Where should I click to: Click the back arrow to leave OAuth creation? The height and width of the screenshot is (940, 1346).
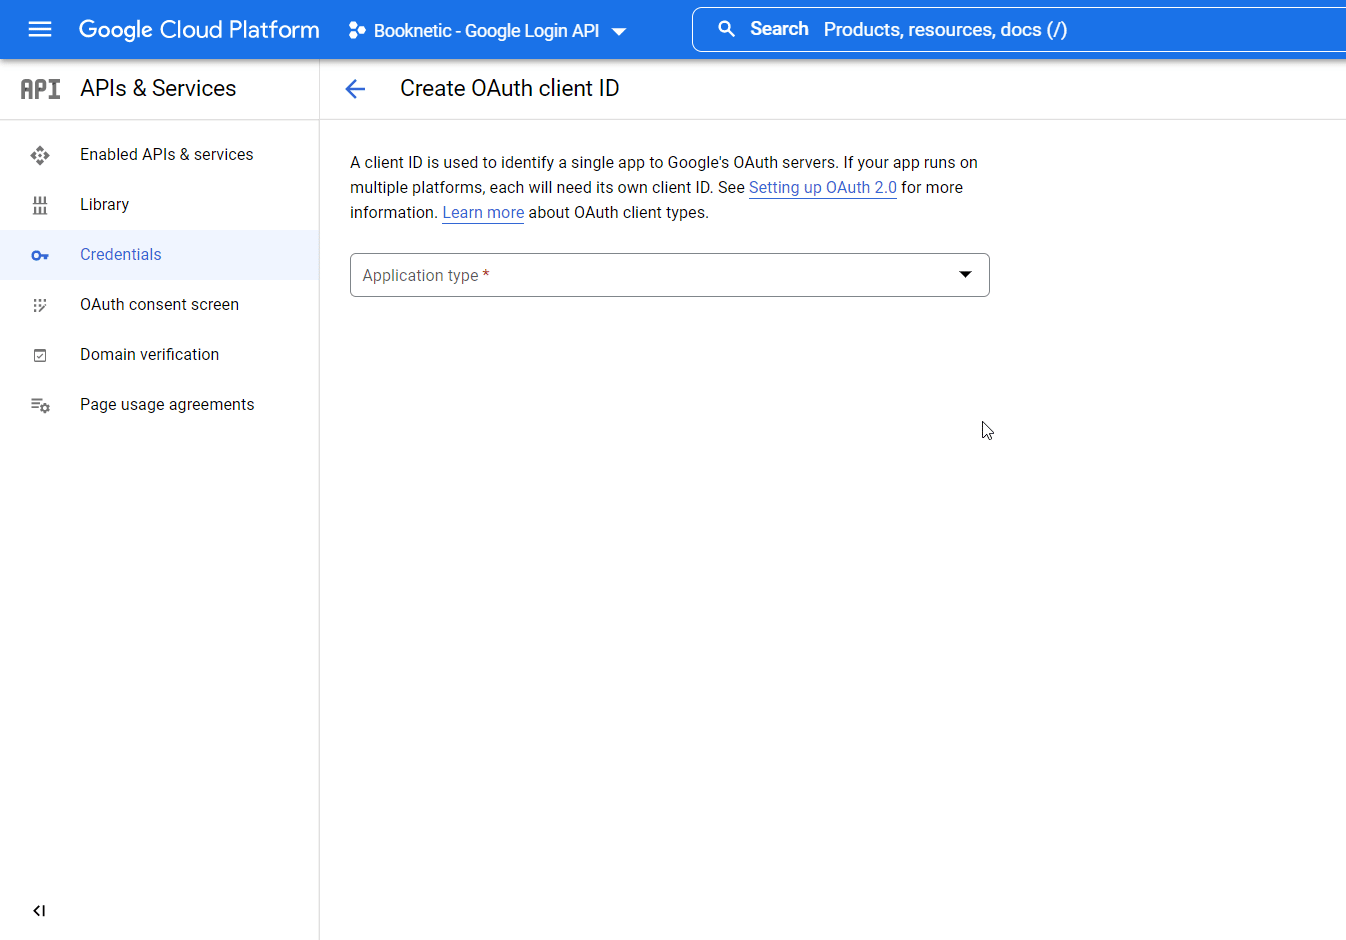pyautogui.click(x=355, y=88)
